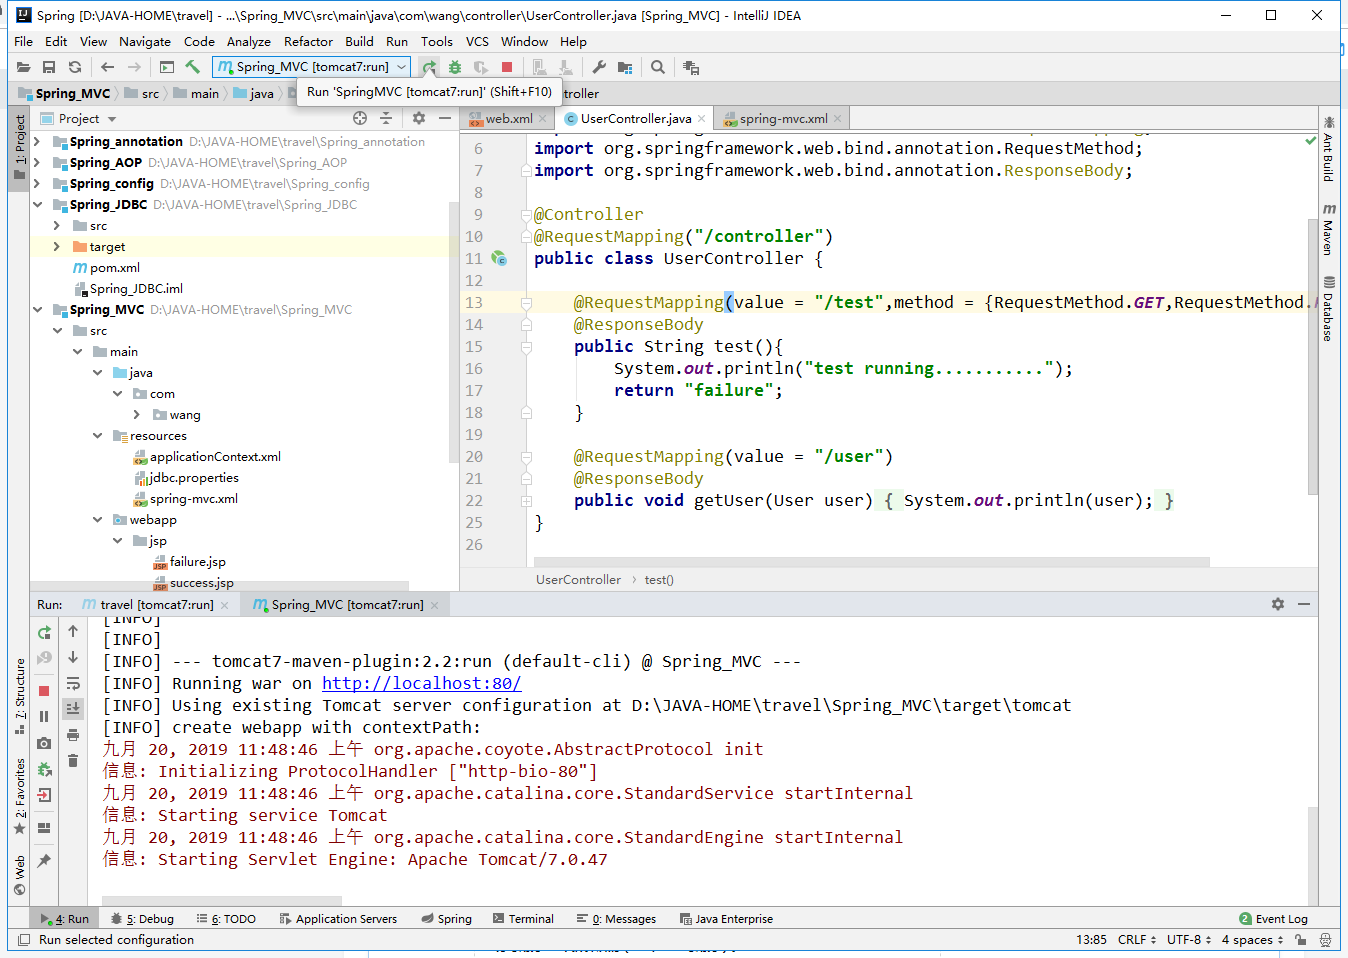
Task: Close the UserController.java tab
Action: [702, 119]
